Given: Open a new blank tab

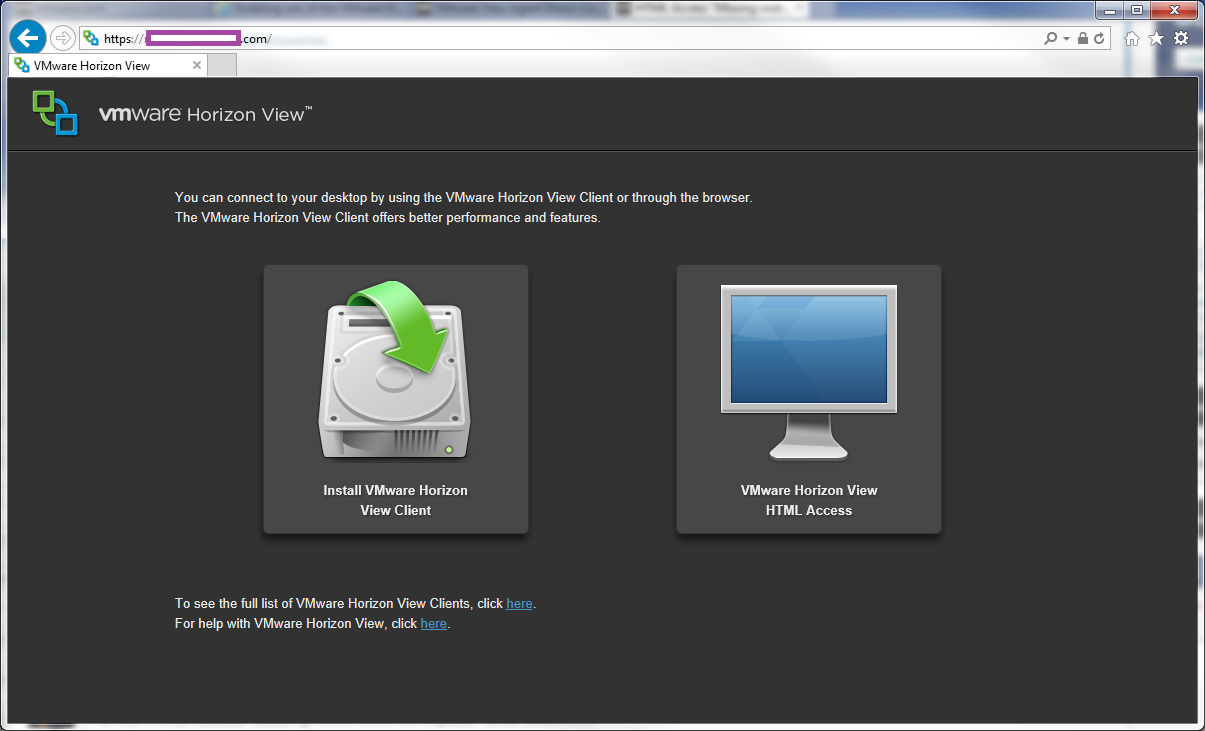Looking at the screenshot, I should (222, 65).
